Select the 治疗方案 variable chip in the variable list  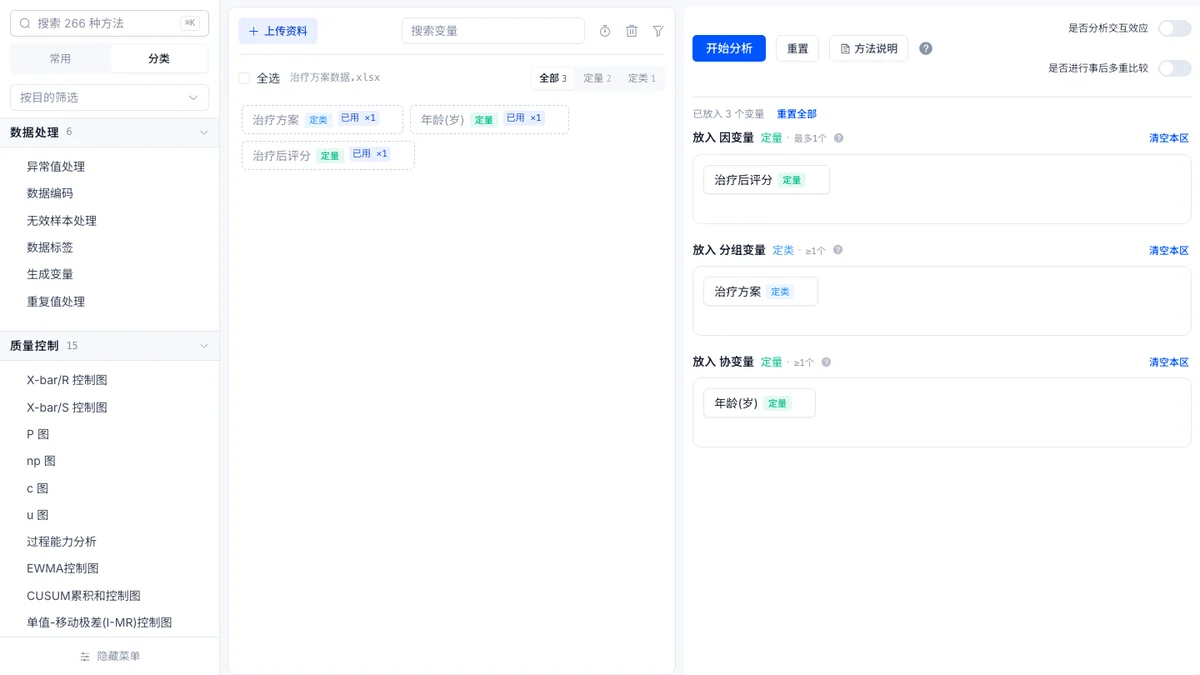[x=322, y=119]
